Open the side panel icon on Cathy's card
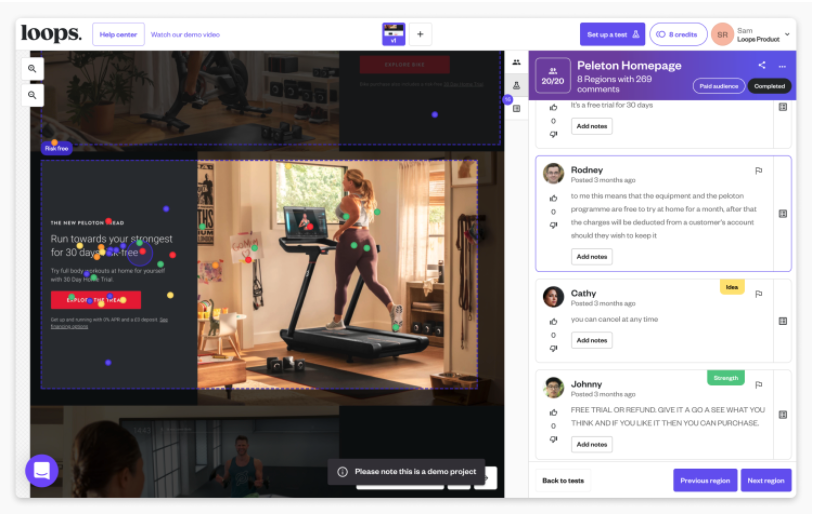The height and width of the screenshot is (518, 816). (783, 321)
